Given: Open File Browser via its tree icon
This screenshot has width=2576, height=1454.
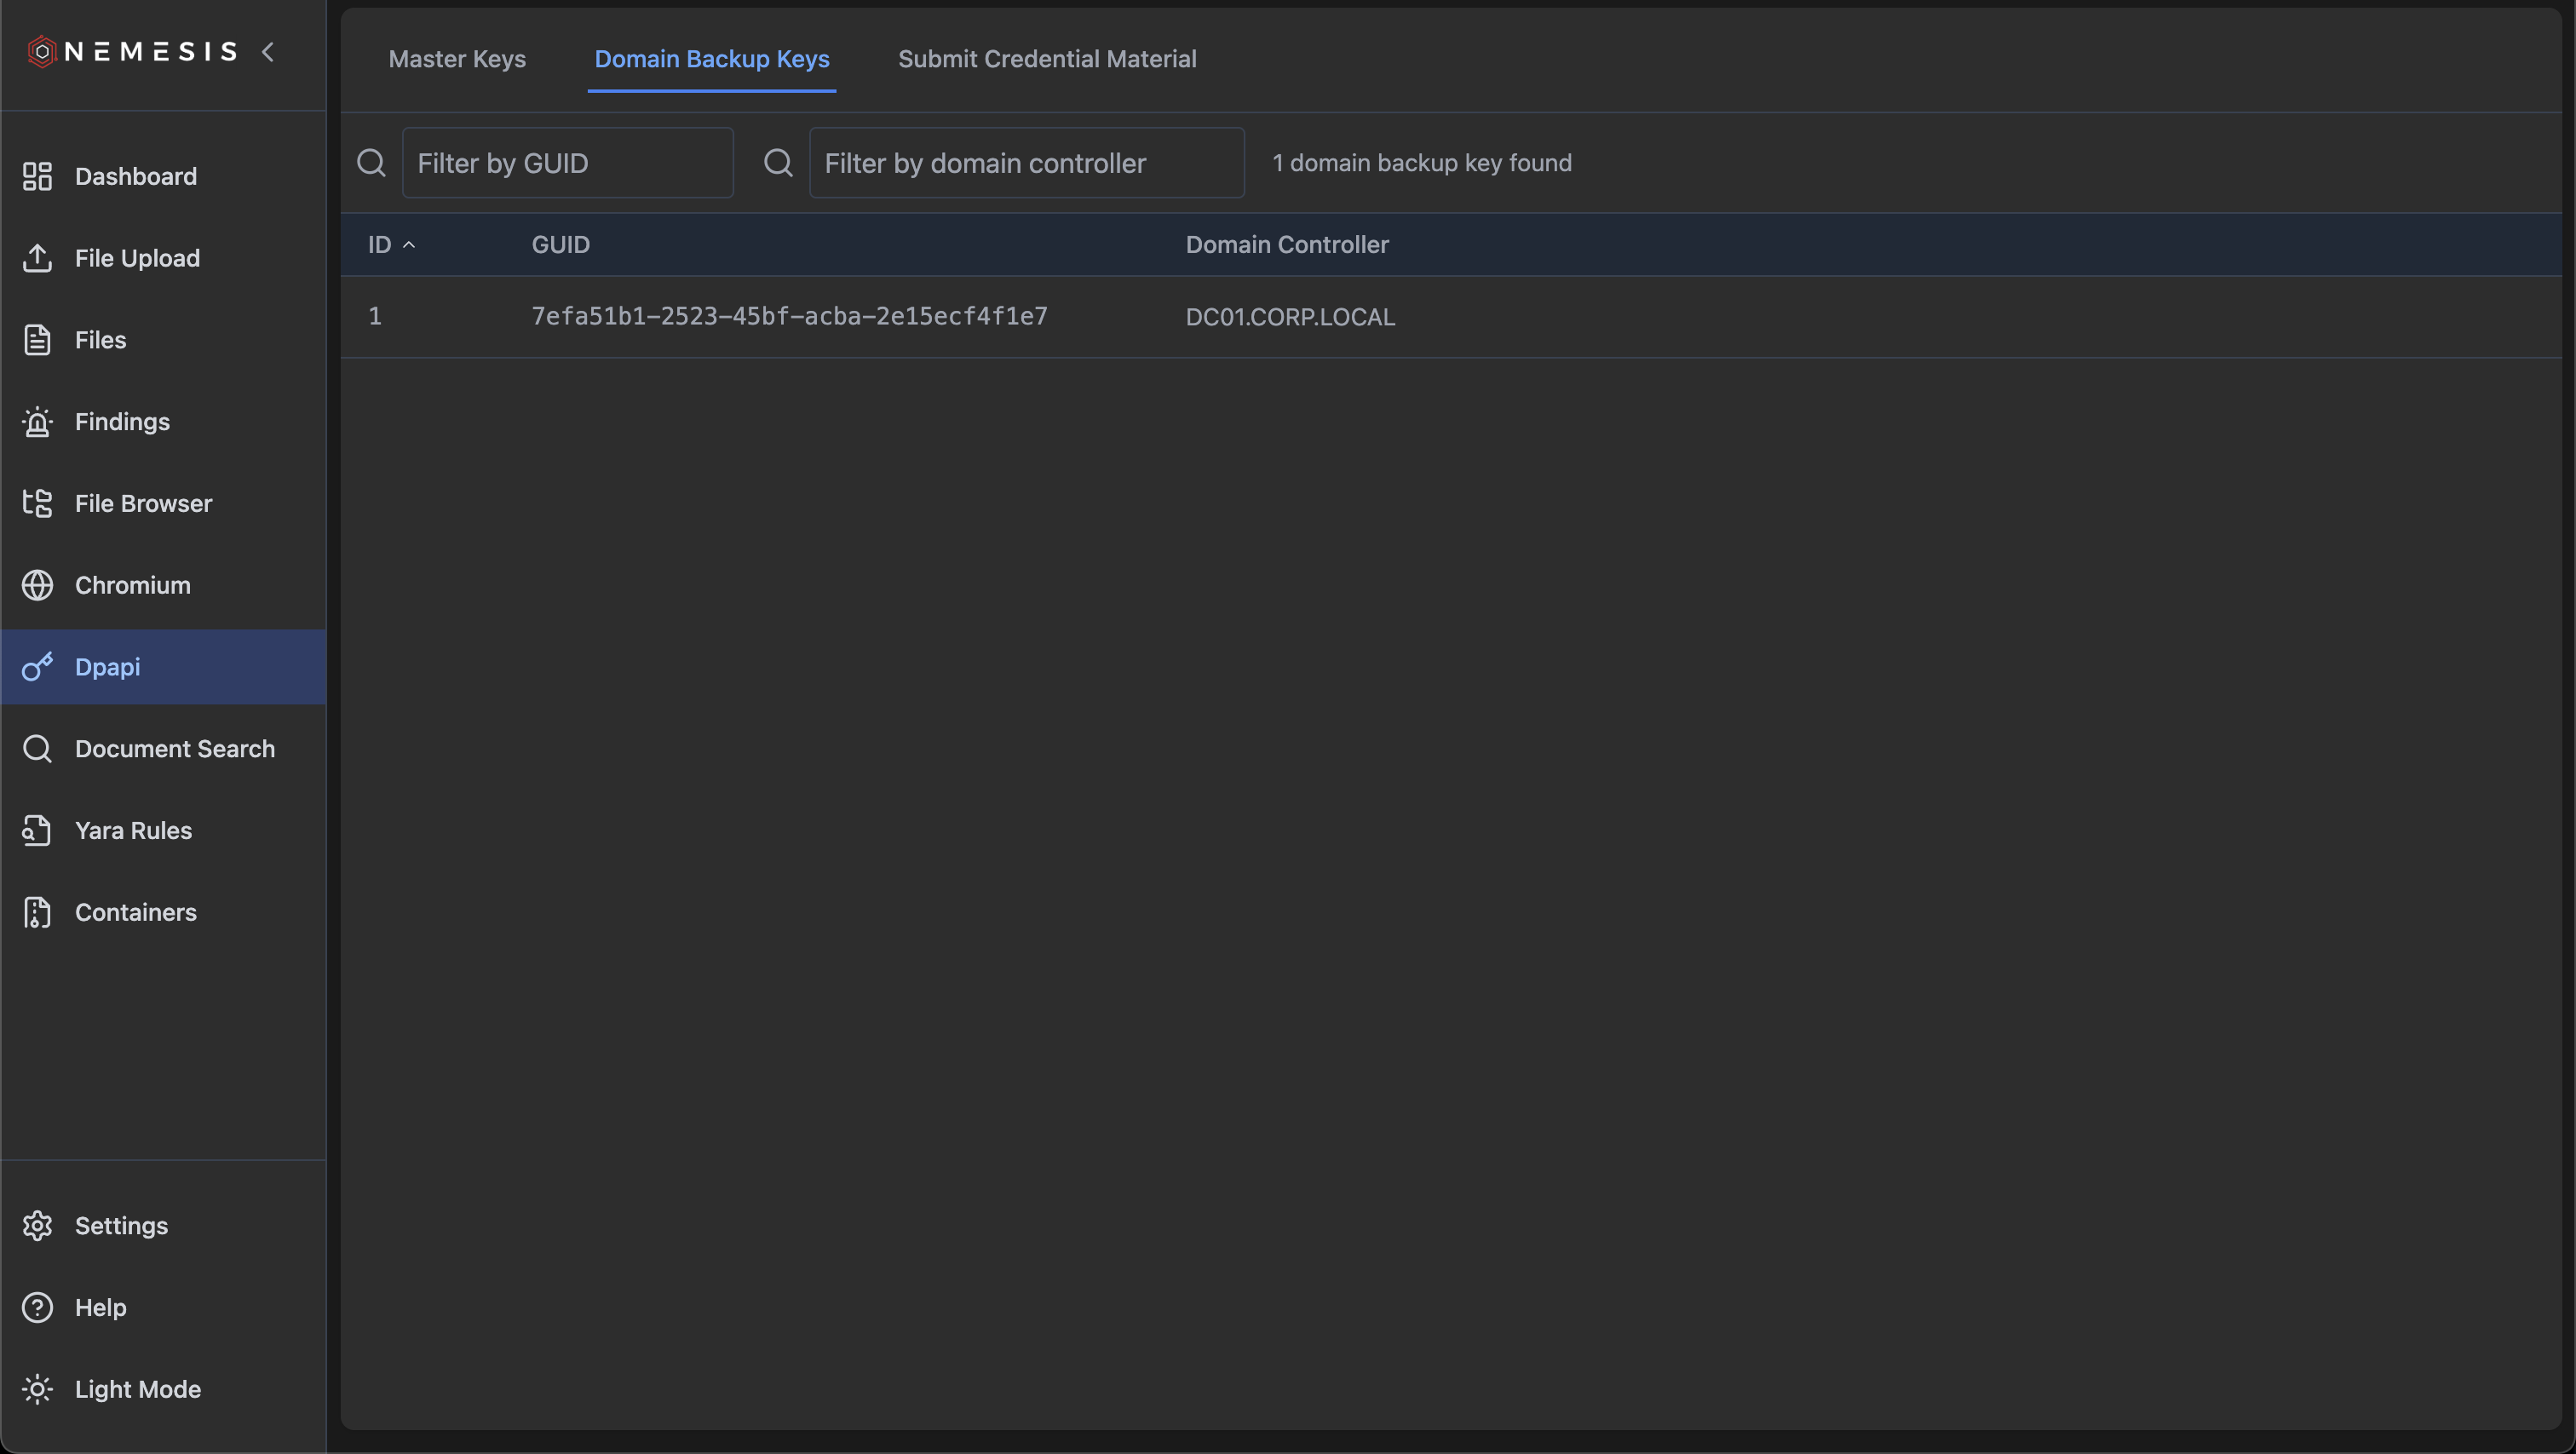Looking at the screenshot, I should 37,503.
